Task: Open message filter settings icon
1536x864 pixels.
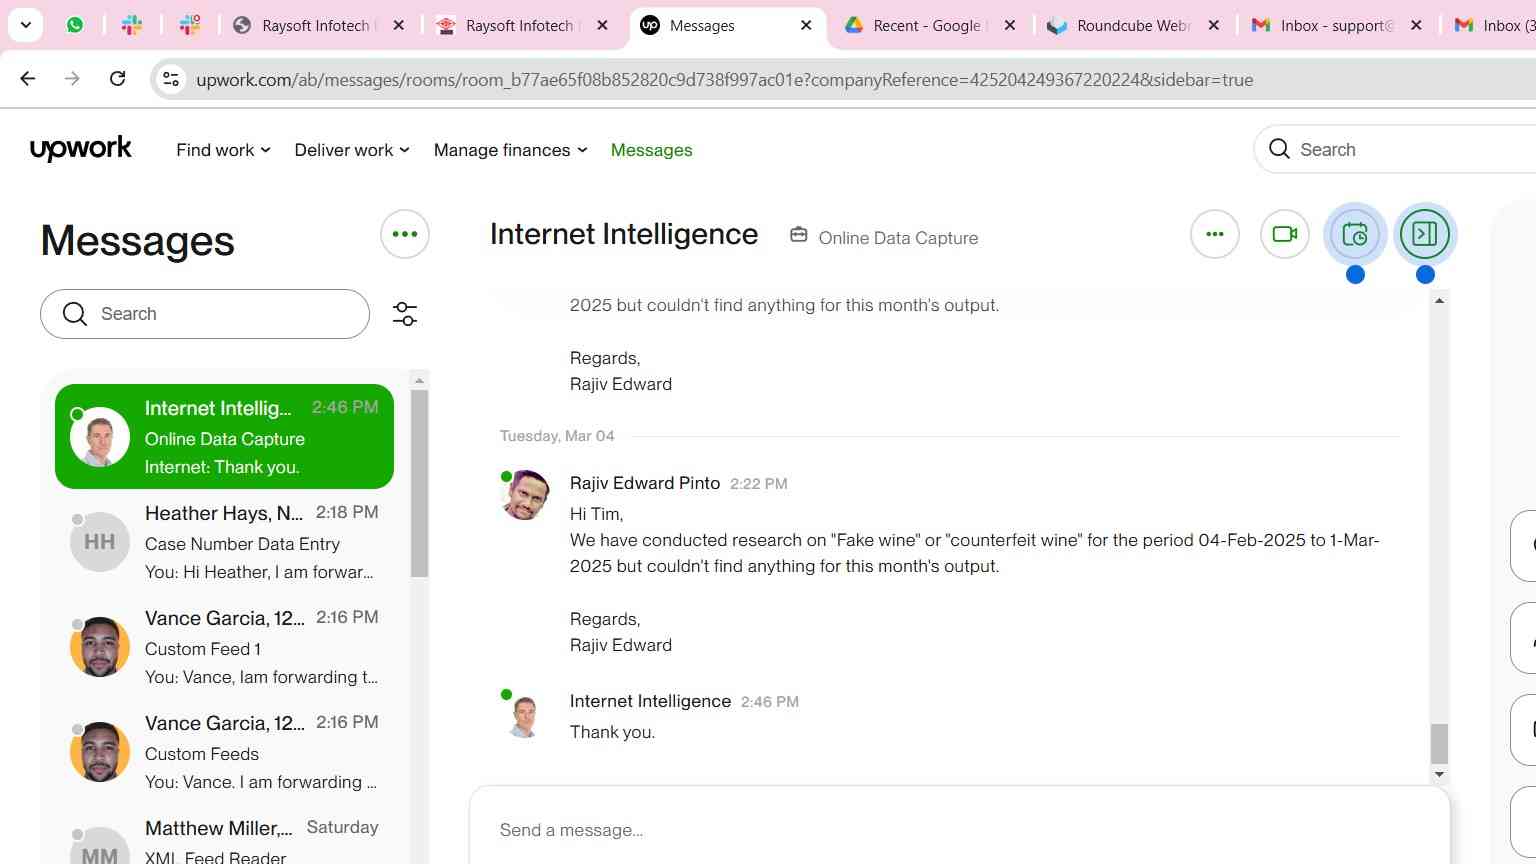Action: [x=405, y=314]
